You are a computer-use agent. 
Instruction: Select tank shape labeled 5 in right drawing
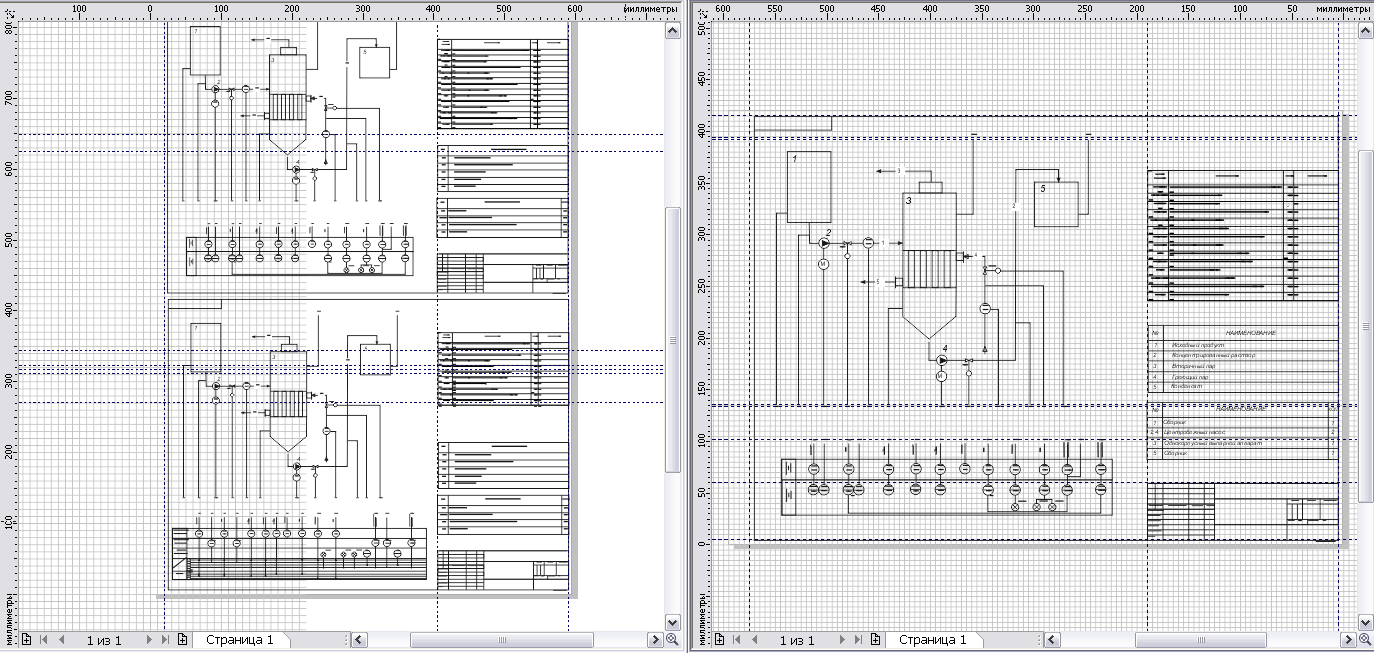1056,204
